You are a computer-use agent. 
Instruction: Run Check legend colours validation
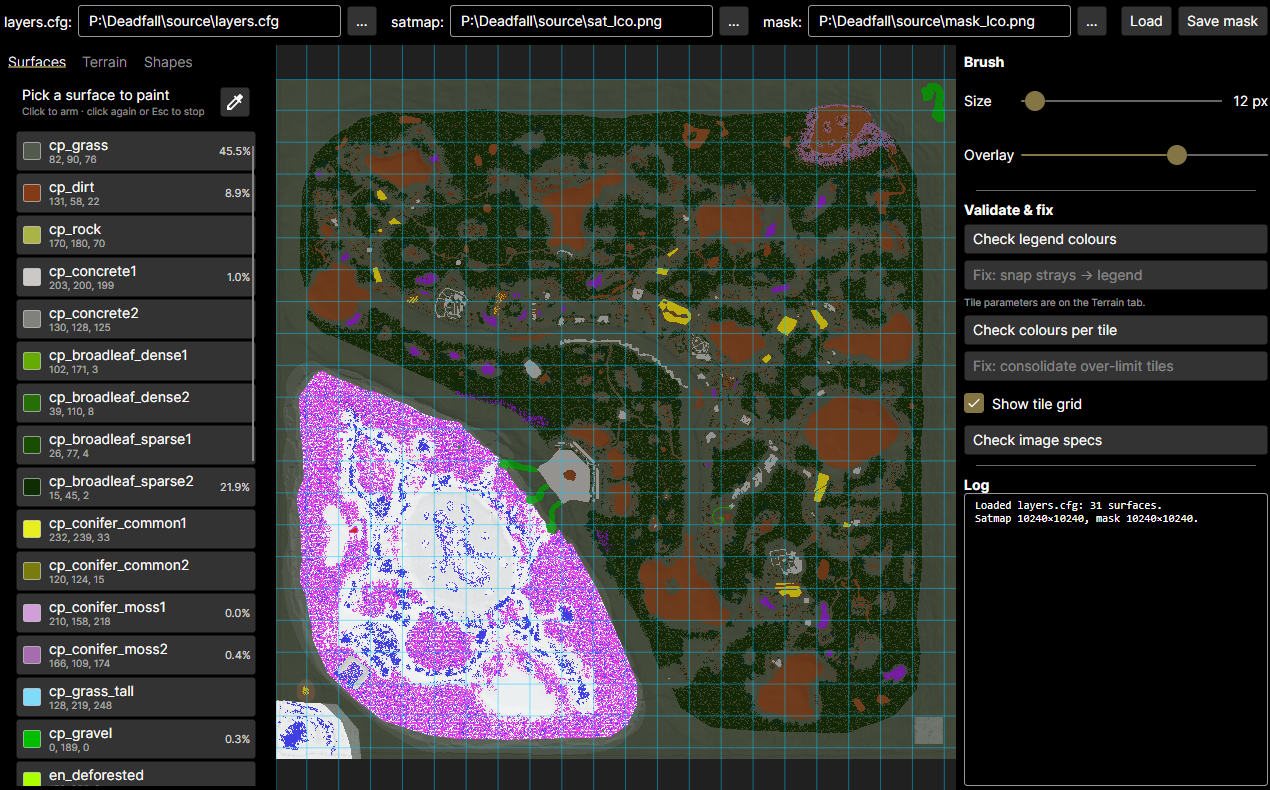point(1115,239)
